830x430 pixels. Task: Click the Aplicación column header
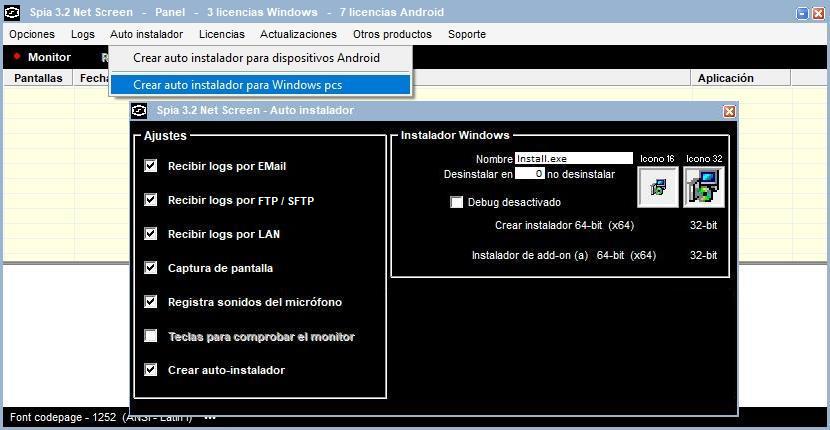point(741,78)
